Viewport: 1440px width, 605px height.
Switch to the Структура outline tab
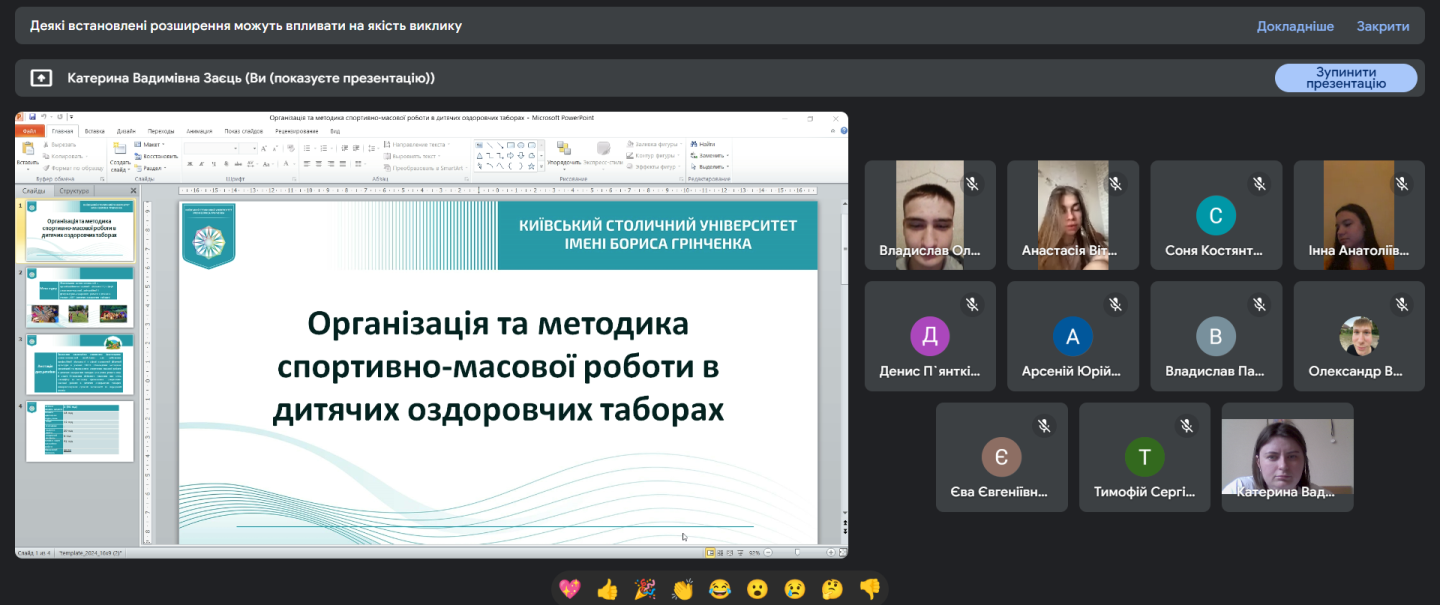click(74, 190)
